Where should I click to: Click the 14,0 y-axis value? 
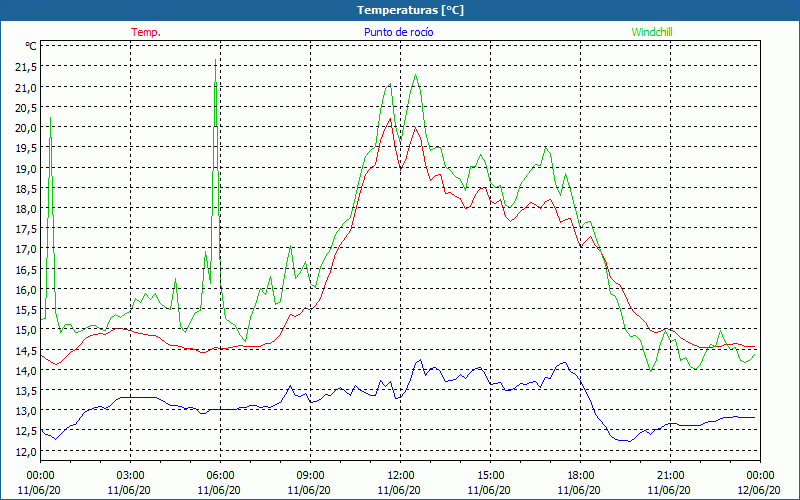tap(26, 370)
